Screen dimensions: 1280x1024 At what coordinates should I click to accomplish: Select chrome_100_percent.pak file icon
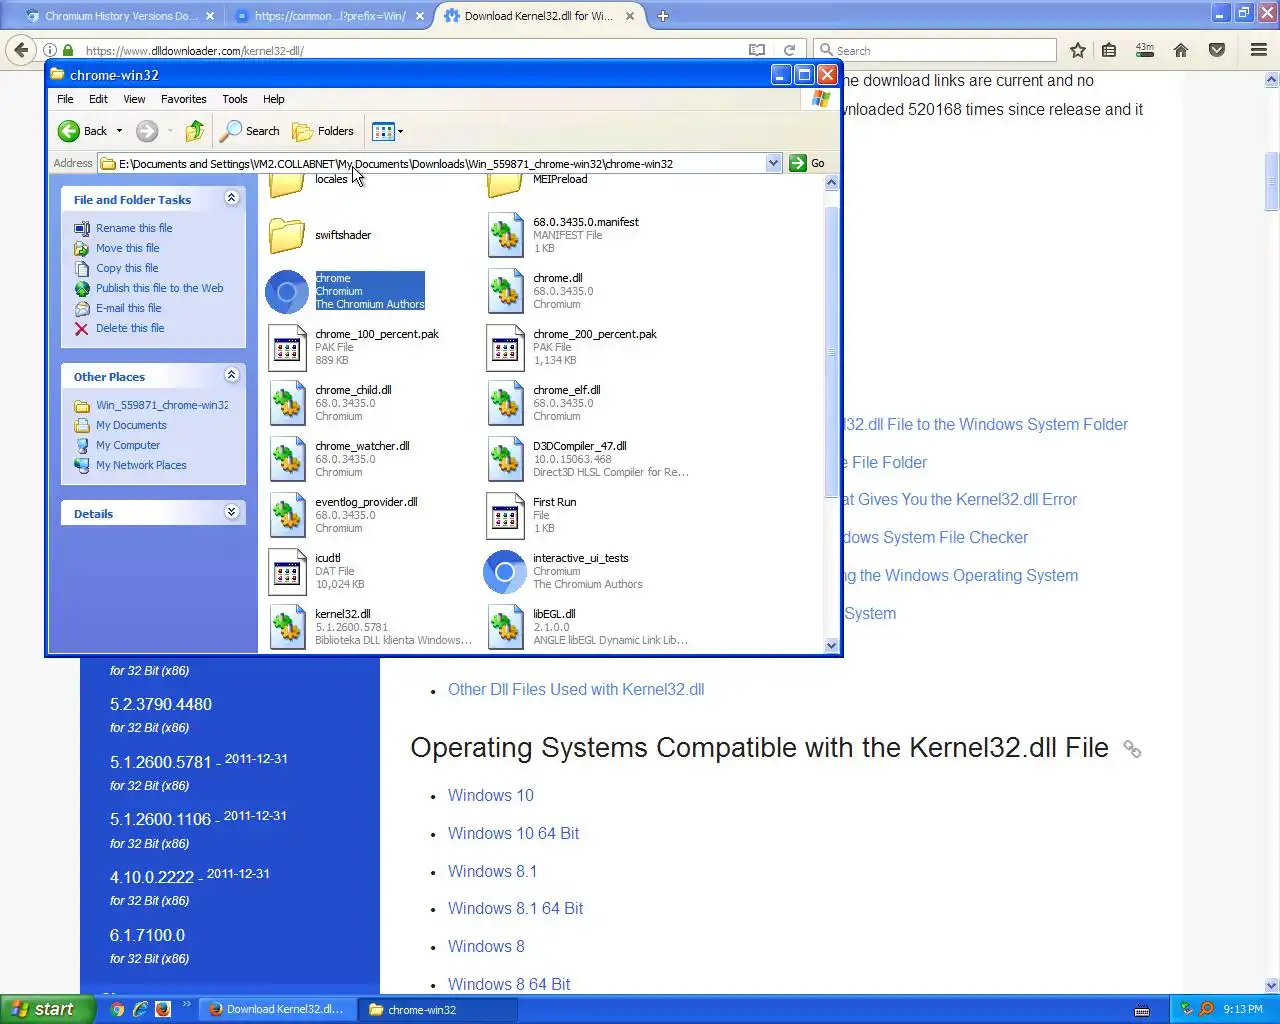tap(287, 348)
